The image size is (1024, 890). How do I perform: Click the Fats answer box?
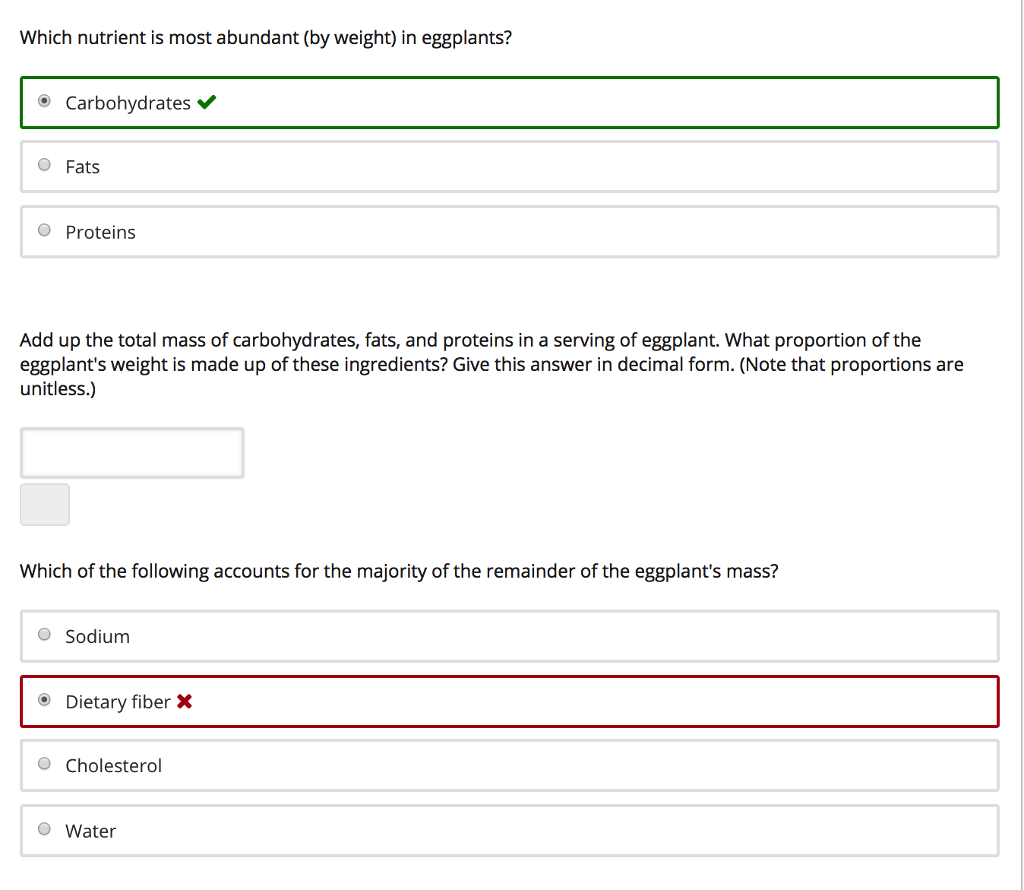[510, 166]
